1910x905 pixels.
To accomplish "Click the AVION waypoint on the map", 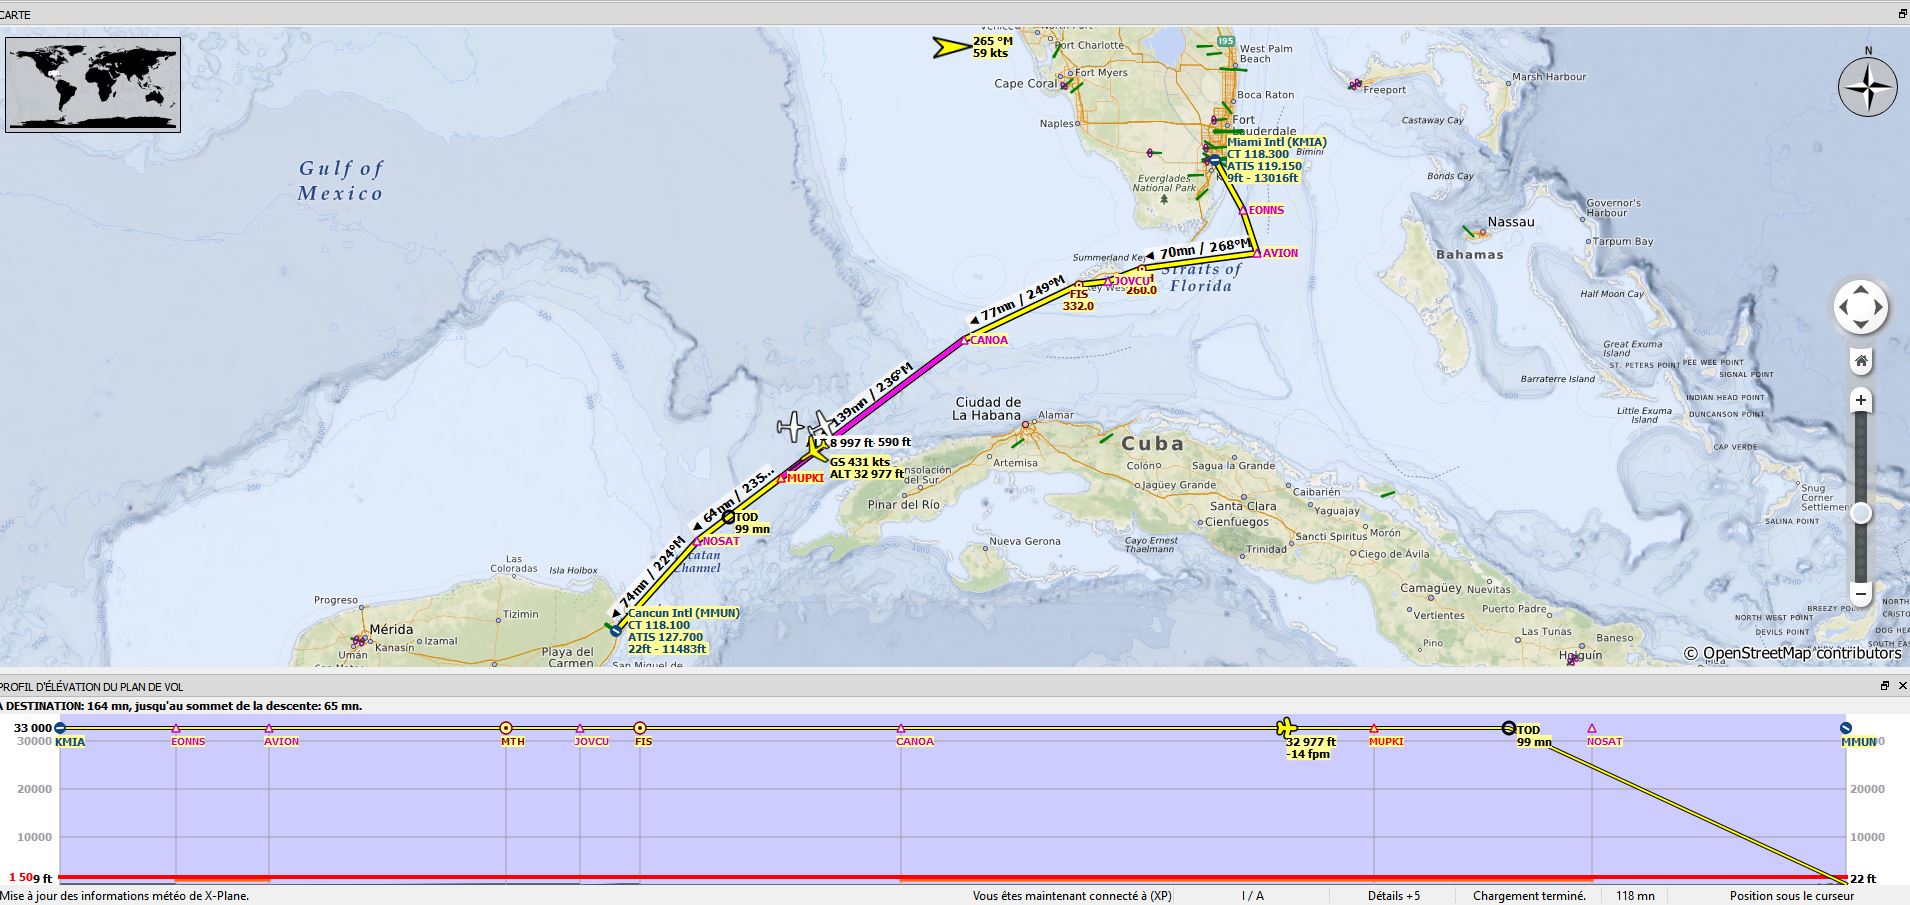I will click(x=1257, y=253).
